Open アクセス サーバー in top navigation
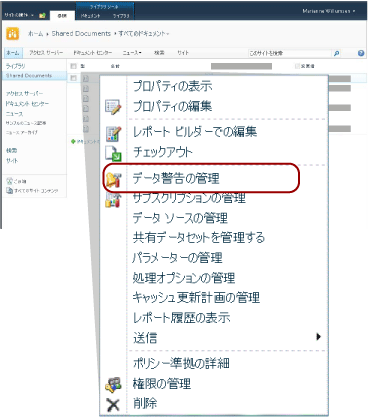This screenshot has width=368, height=417. 46,53
